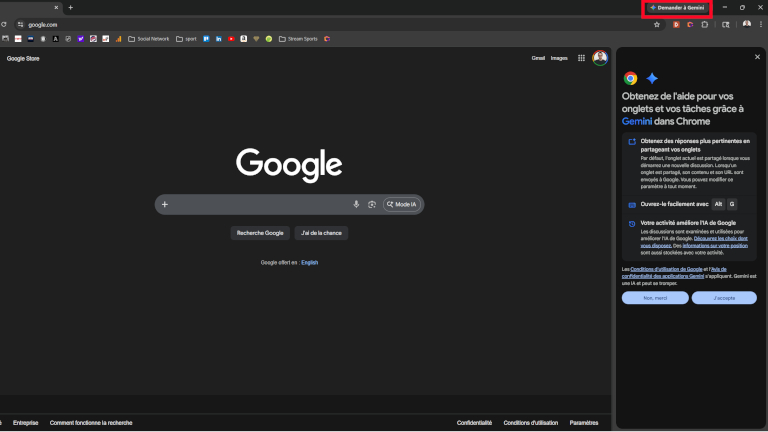Open the Extensions puzzle-piece menu
Screen dimensions: 768x432
point(704,24)
